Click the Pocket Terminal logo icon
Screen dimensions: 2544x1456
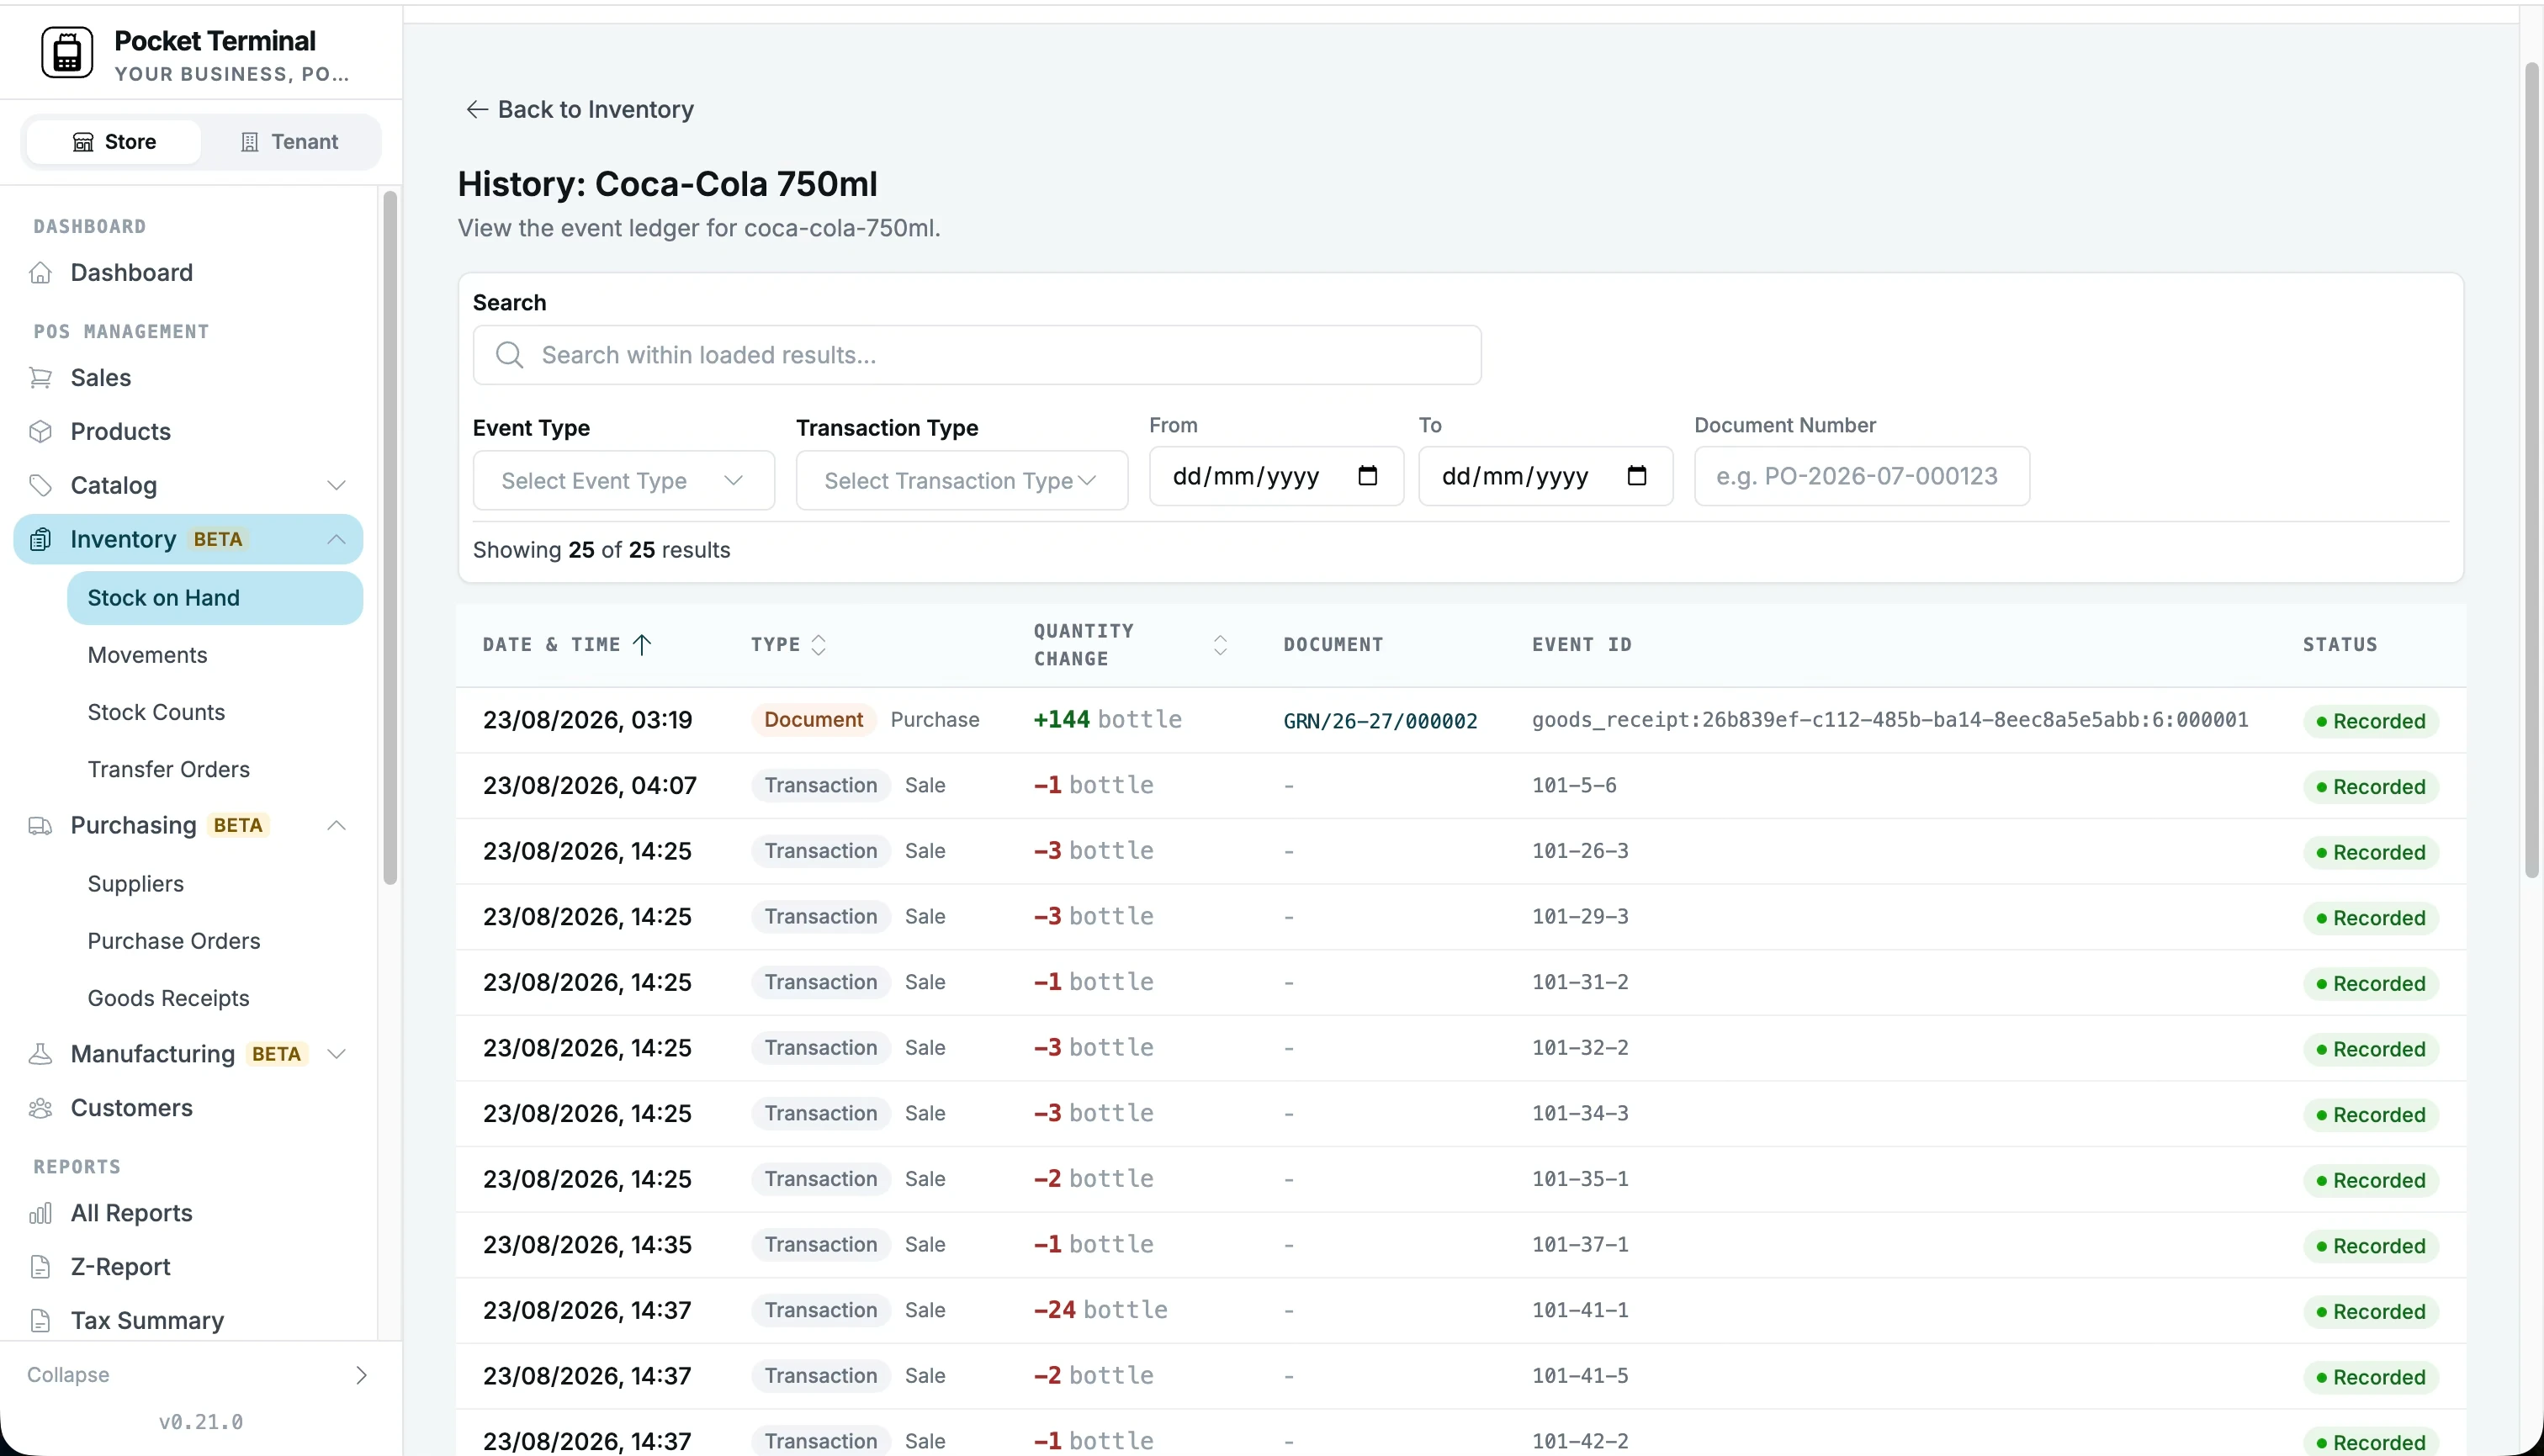(67, 53)
